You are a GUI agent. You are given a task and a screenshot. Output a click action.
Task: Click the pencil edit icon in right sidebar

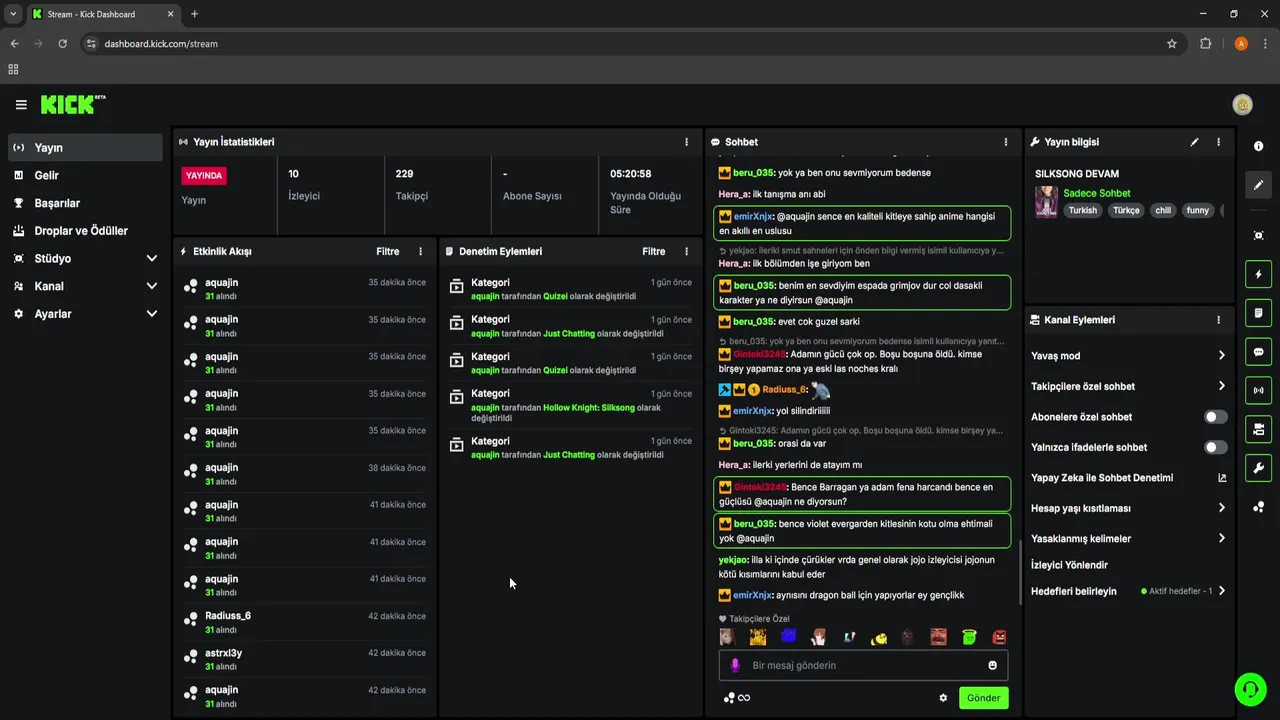pyautogui.click(x=1258, y=185)
